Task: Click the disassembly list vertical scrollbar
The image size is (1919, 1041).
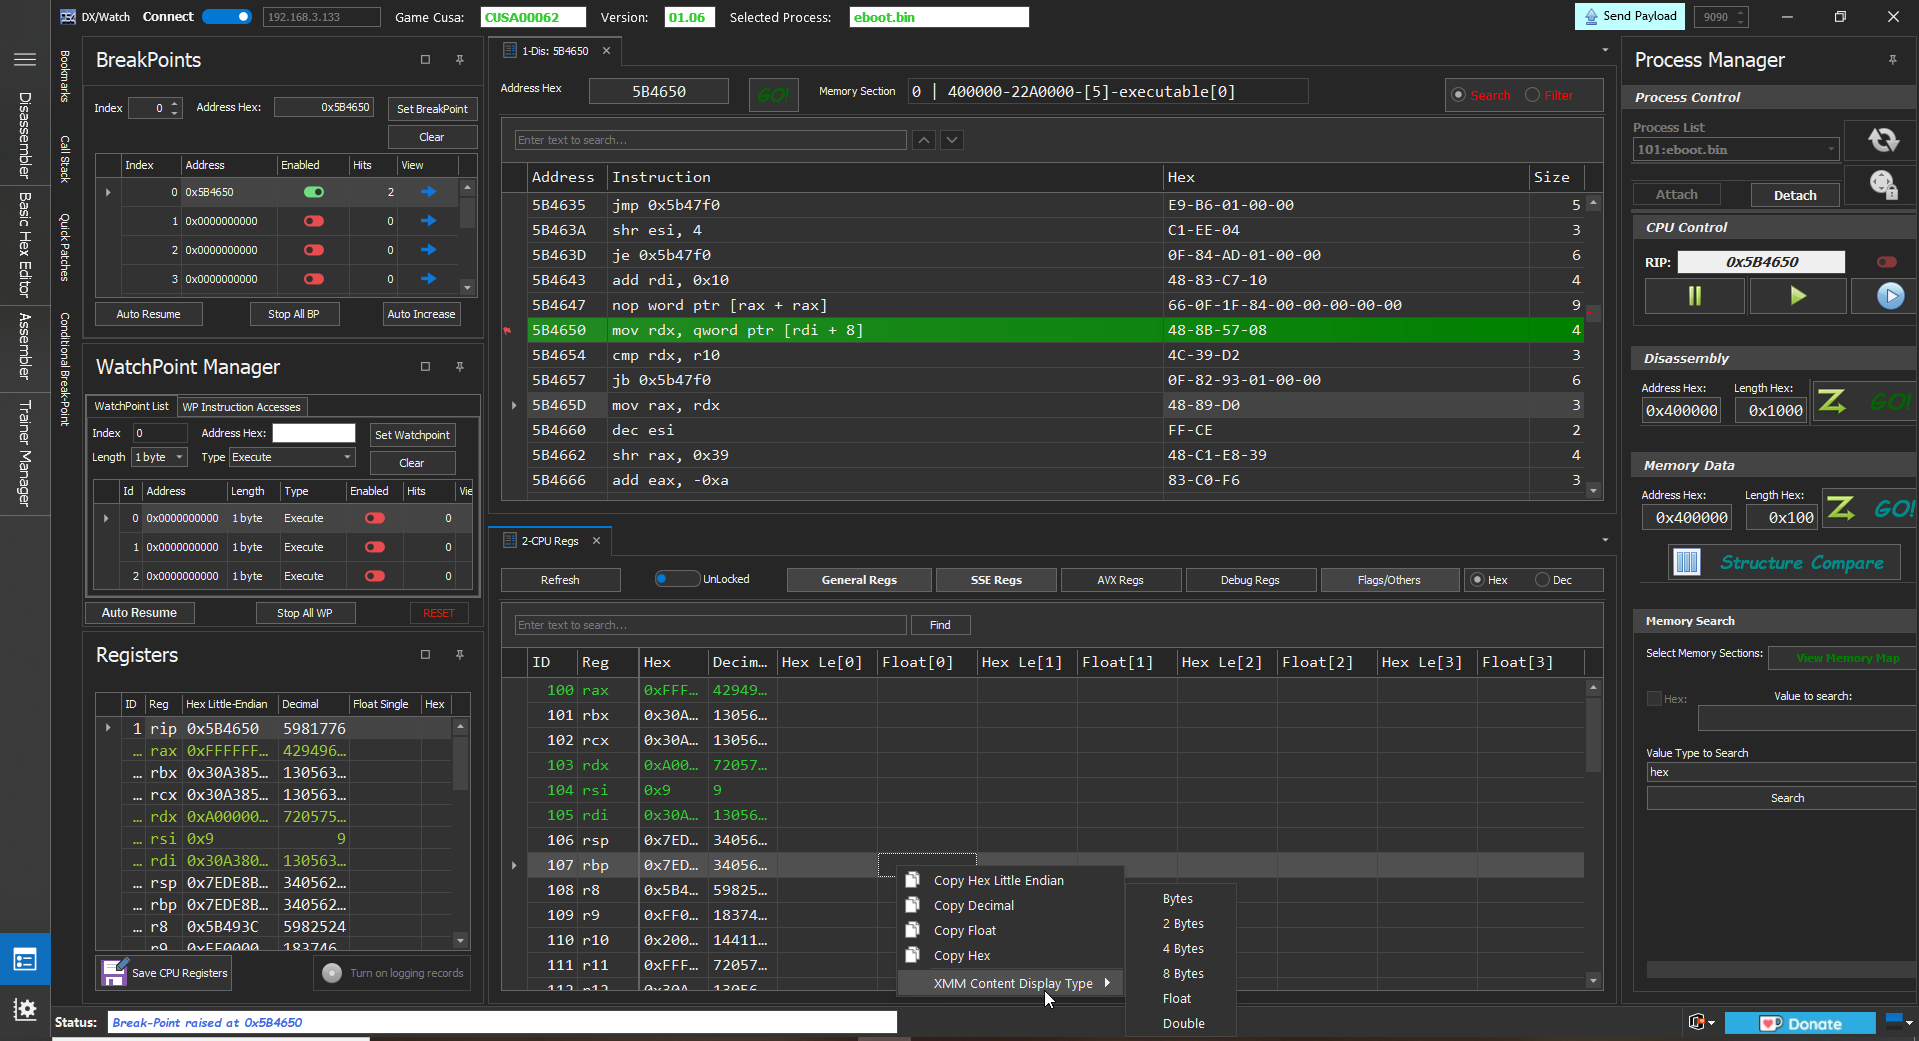Action: click(x=1592, y=346)
